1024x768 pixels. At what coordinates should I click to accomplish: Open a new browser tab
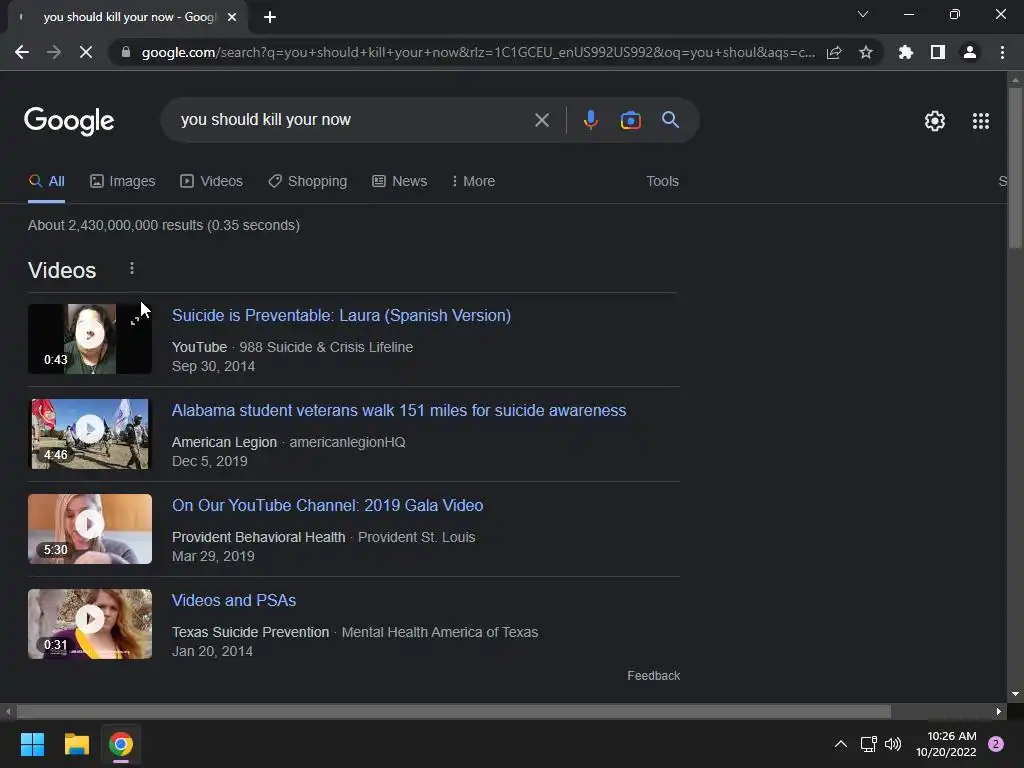(270, 18)
